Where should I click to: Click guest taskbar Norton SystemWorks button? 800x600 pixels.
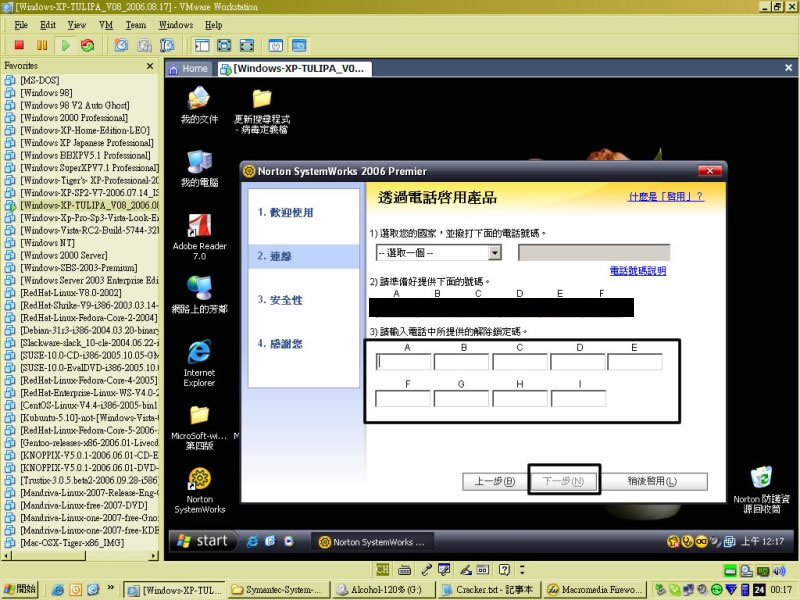[x=372, y=542]
